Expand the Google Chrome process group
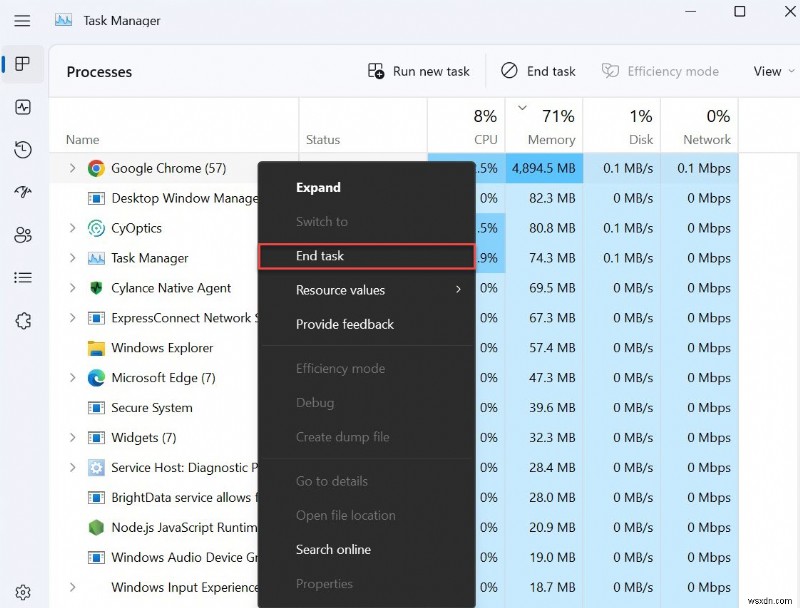Screen dimensions: 800x608 click(x=71, y=168)
